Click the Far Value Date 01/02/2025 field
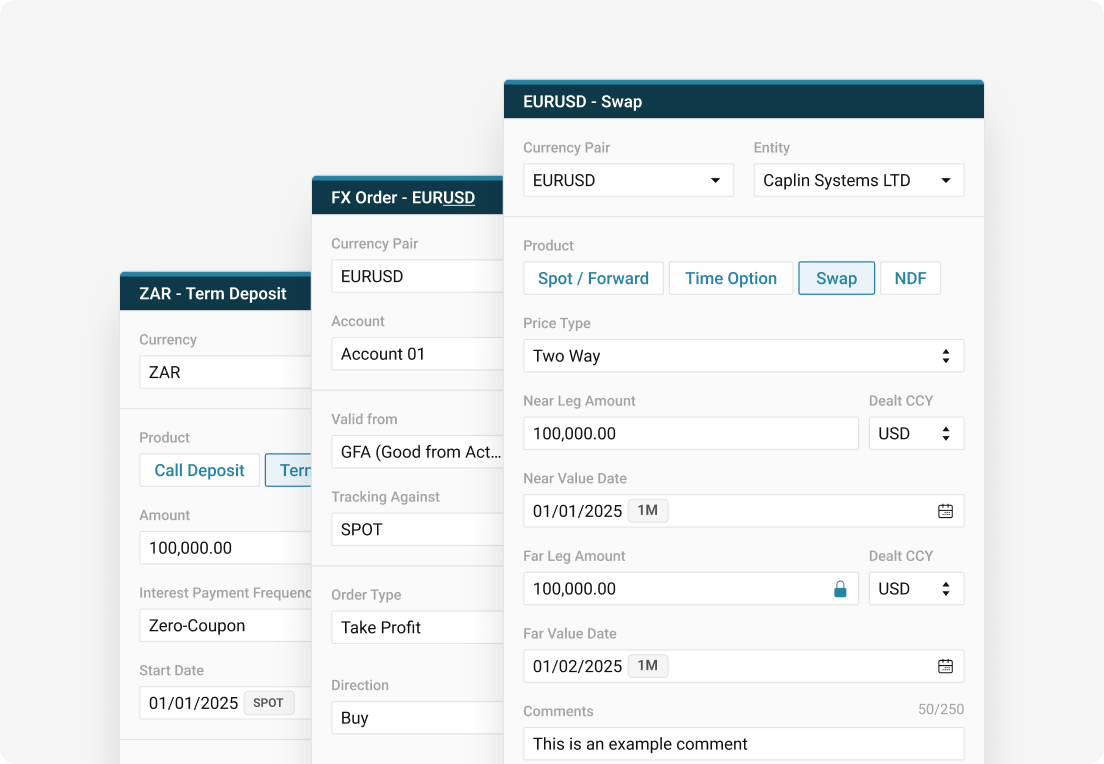1104x764 pixels. pos(744,666)
